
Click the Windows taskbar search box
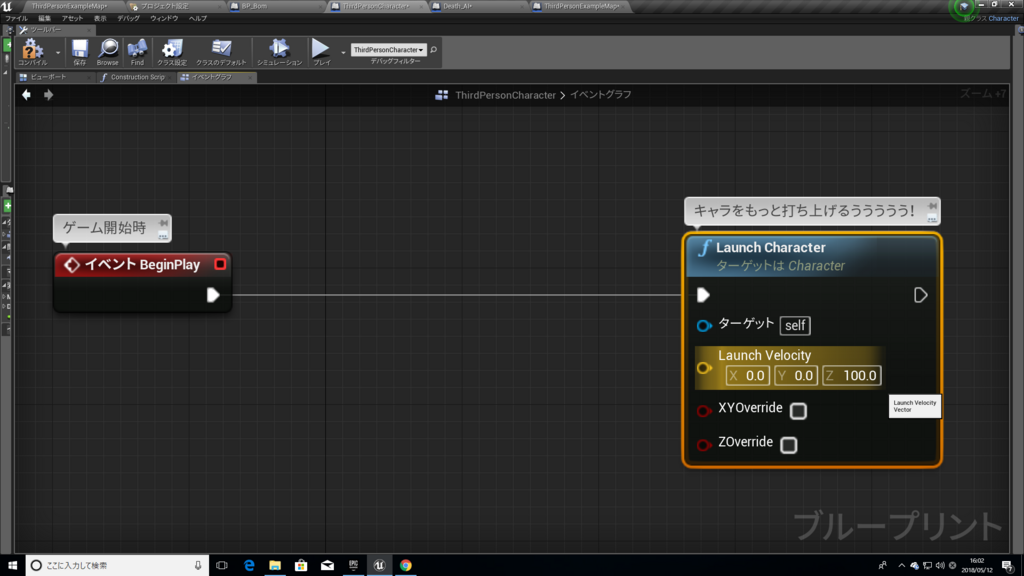tap(118, 565)
